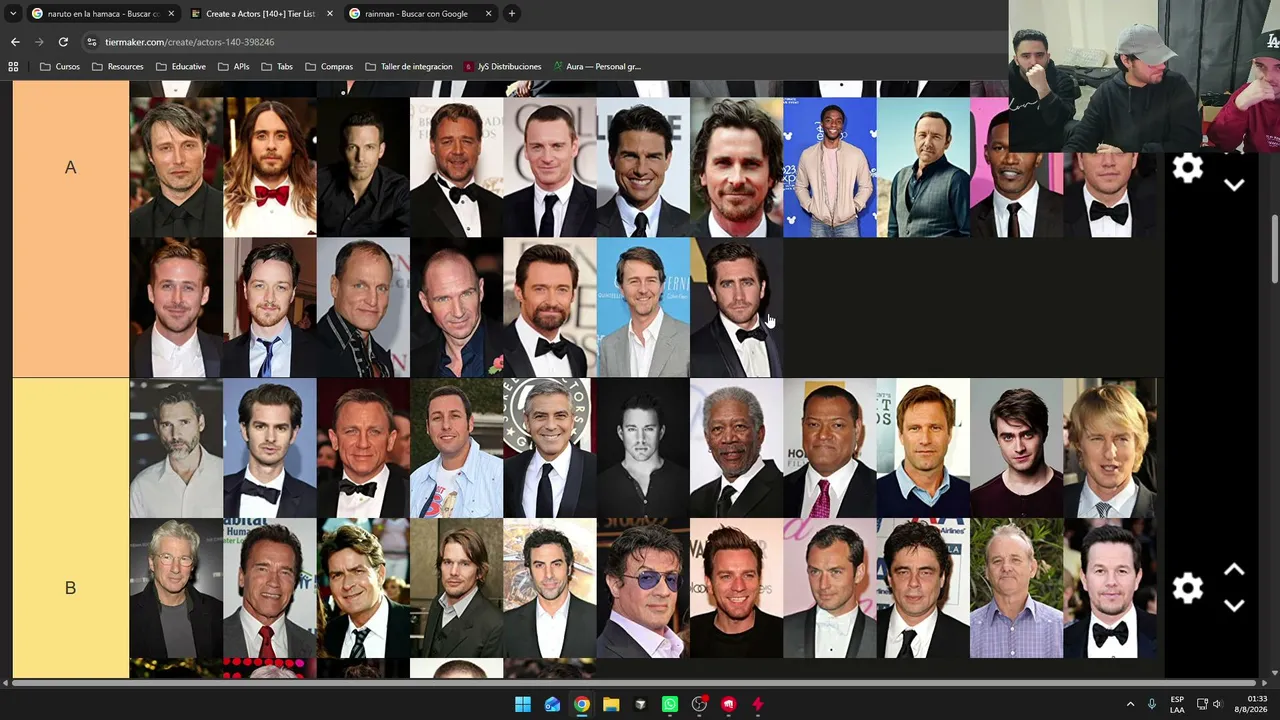Select the man in pink jacket on blue backdrop
Image resolution: width=1280 pixels, height=720 pixels.
coord(830,167)
